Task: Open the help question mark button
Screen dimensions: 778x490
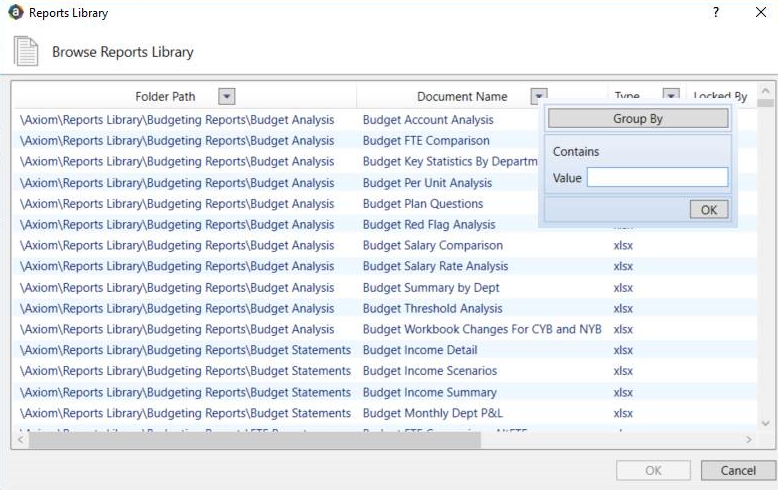Action: tap(716, 13)
